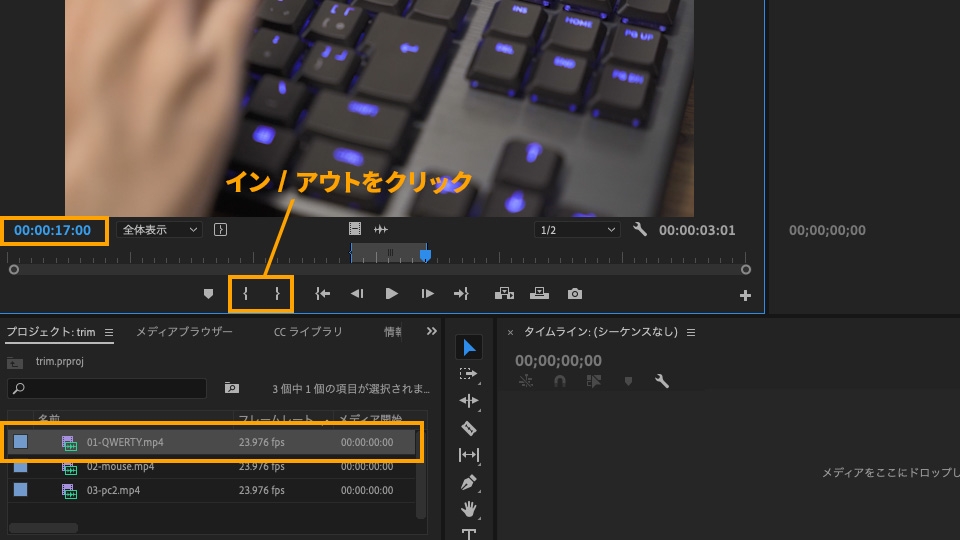The width and height of the screenshot is (960, 540).
Task: Select the Type tool
Action: tap(469, 534)
